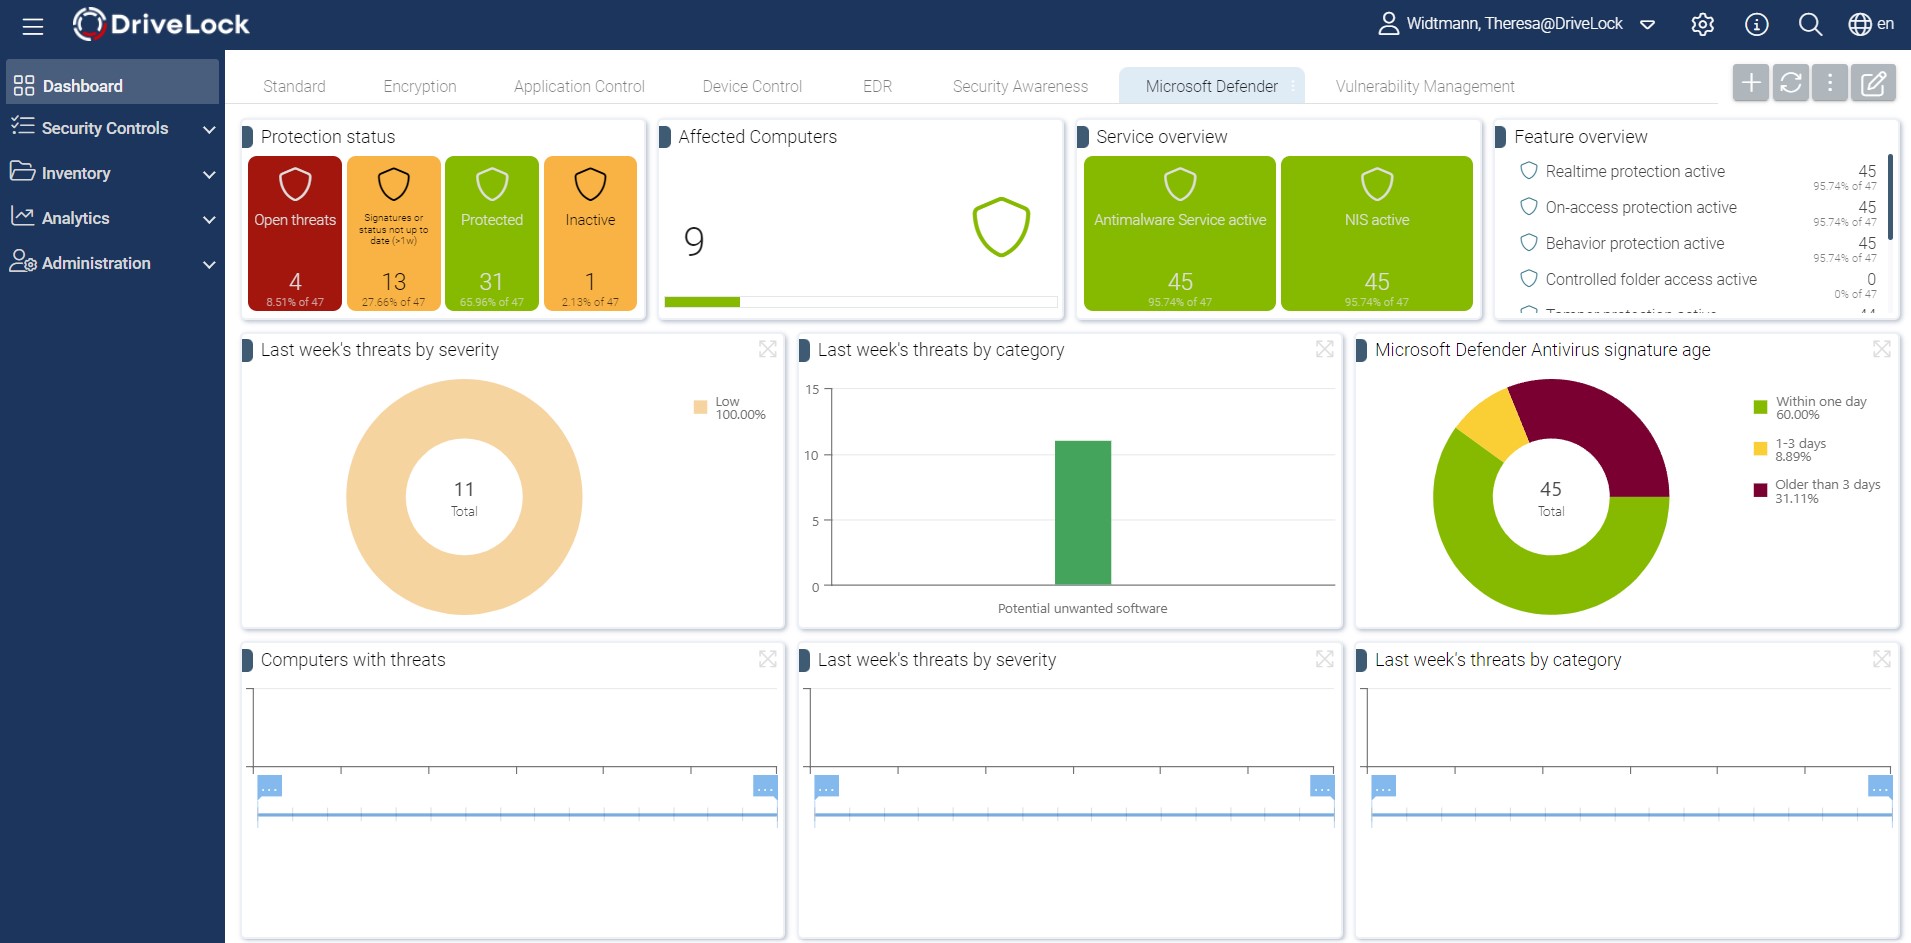Open the search magnifier icon
The image size is (1911, 943).
pyautogui.click(x=1810, y=24)
